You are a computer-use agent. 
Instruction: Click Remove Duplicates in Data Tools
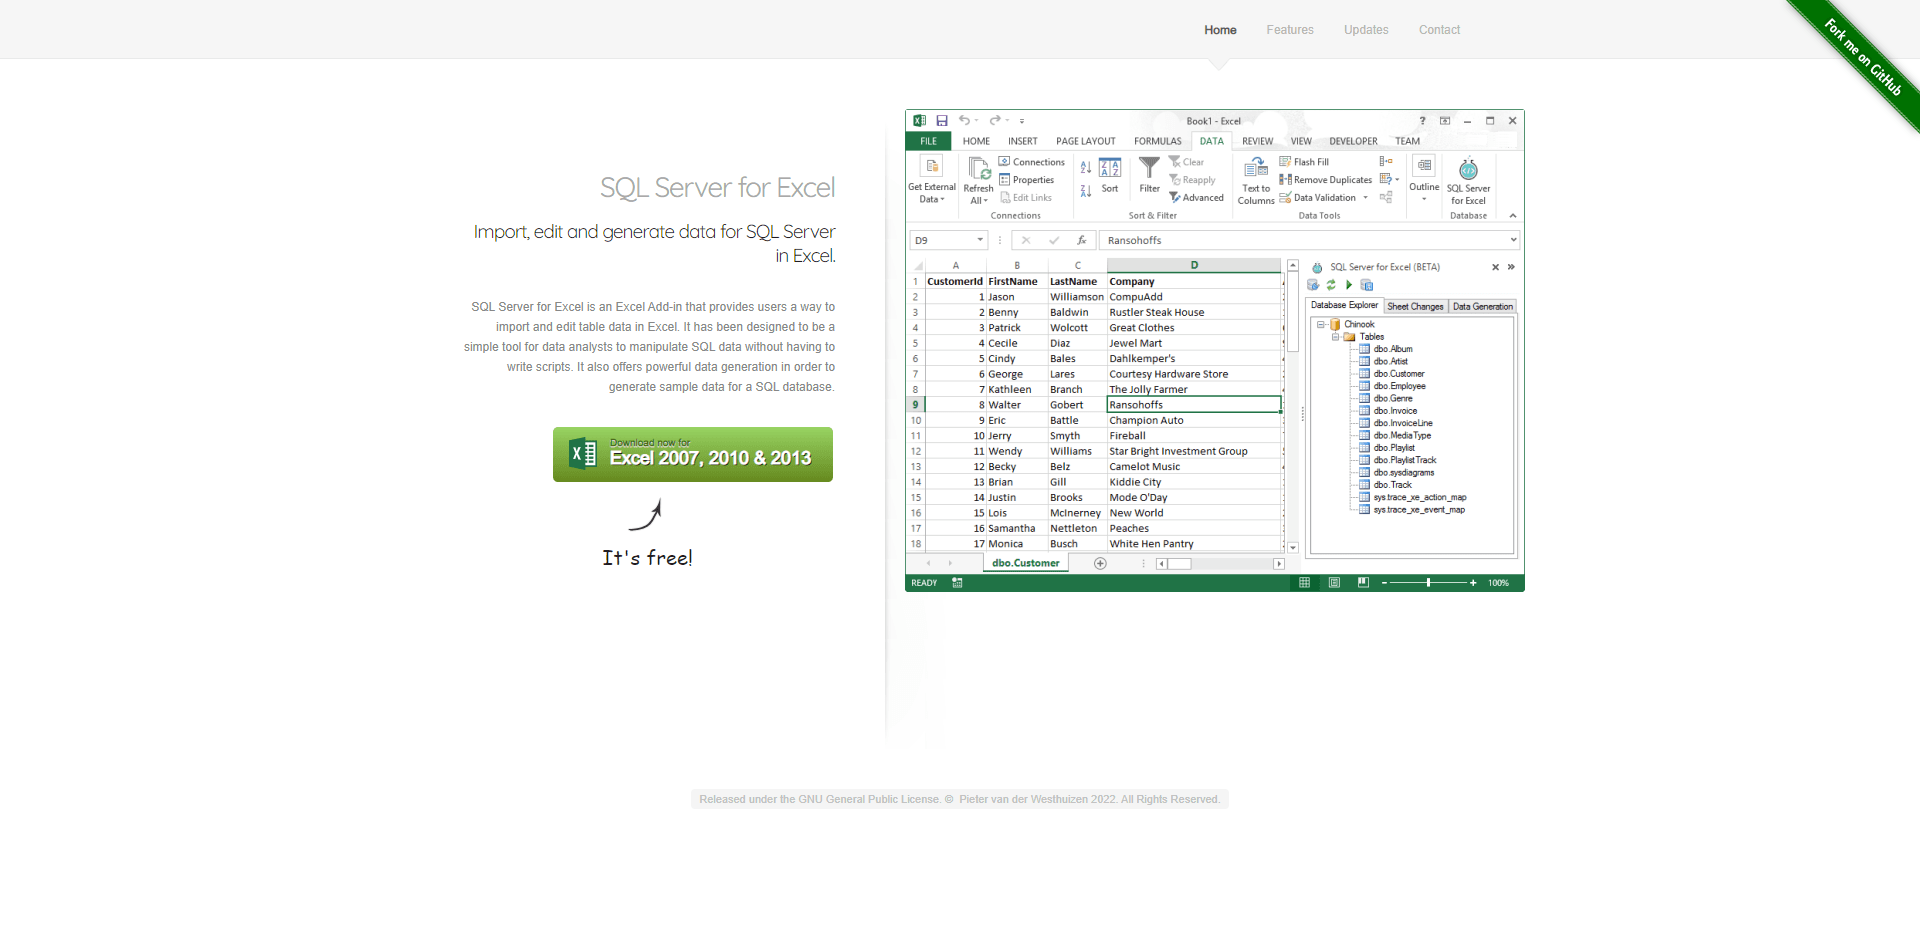[1325, 180]
